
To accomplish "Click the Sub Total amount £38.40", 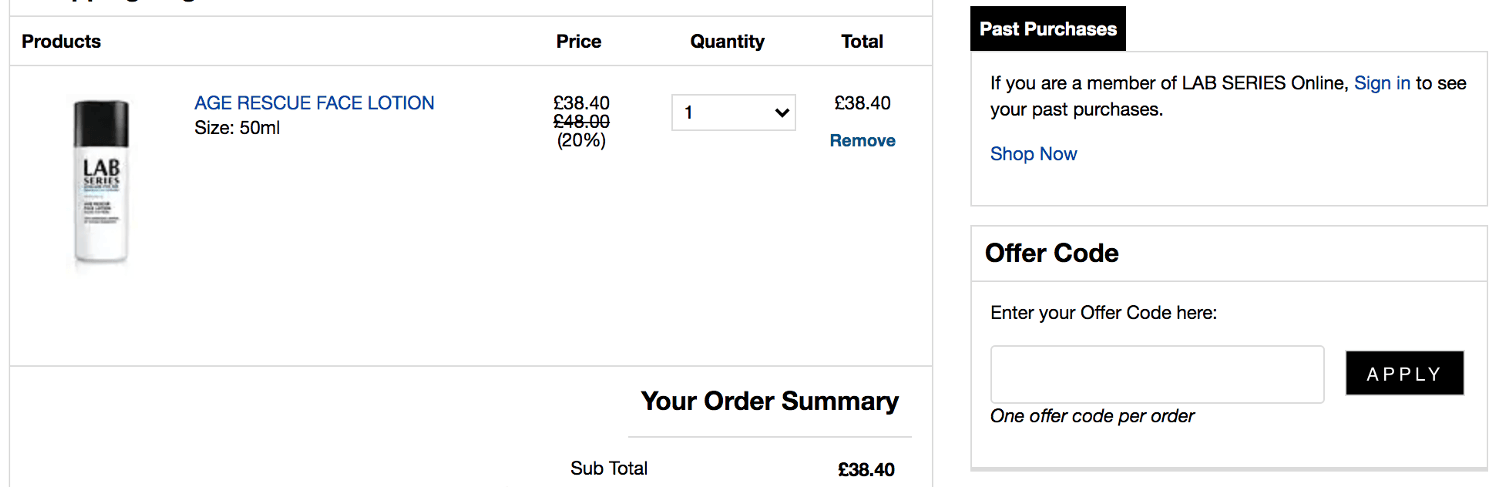I will [x=866, y=469].
